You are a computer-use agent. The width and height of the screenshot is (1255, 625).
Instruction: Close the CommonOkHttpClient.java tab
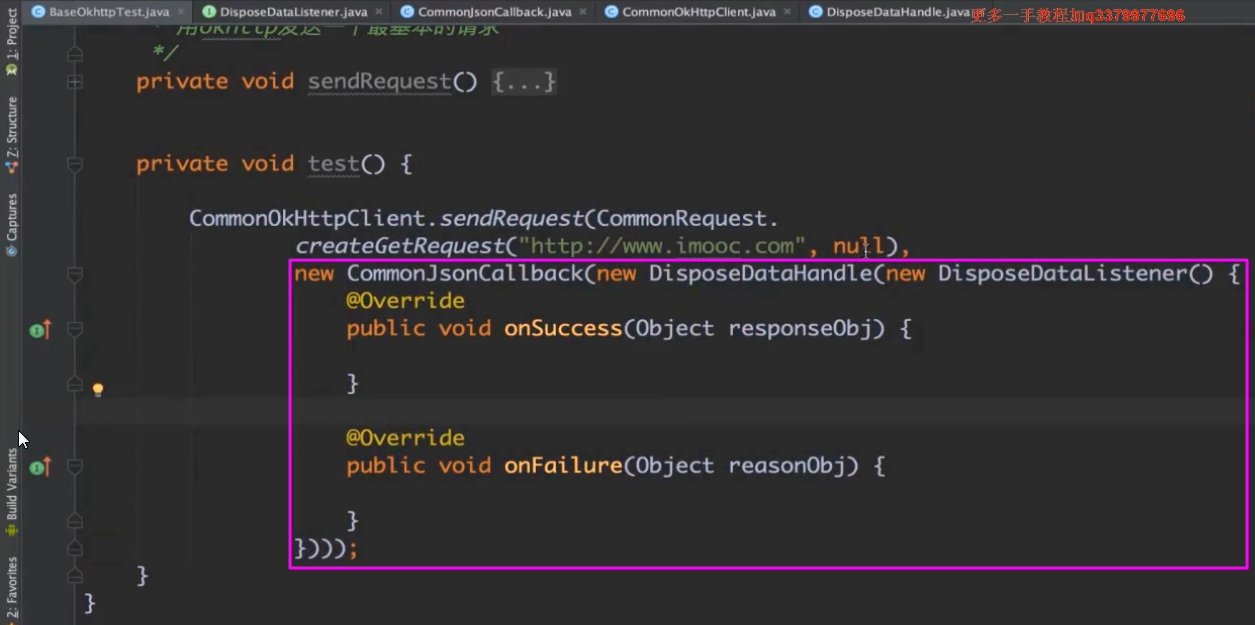click(788, 12)
